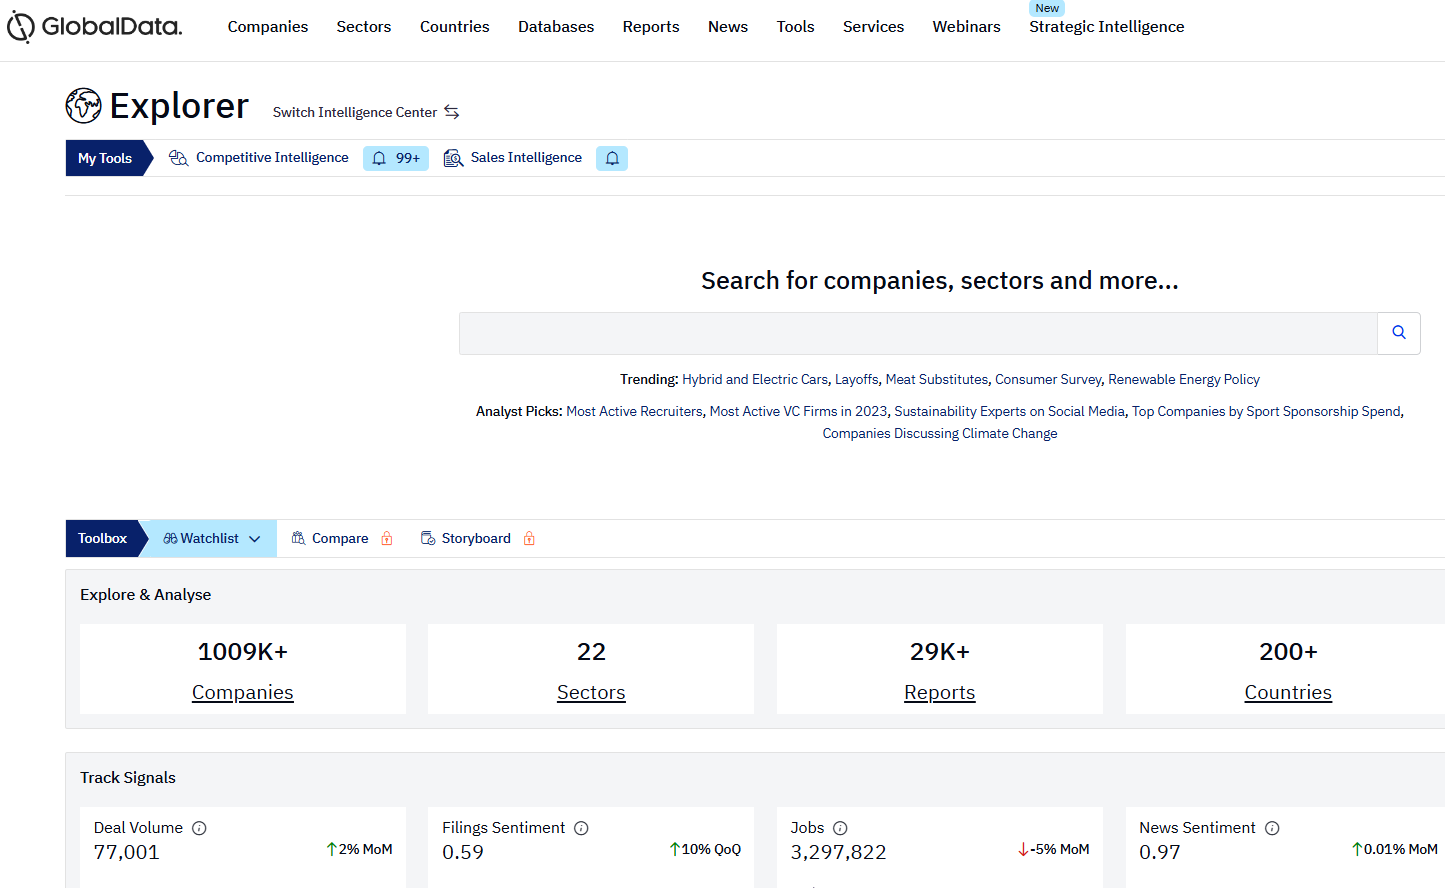This screenshot has width=1445, height=888.
Task: Open Strategic Intelligence menu item
Action: click(1107, 27)
